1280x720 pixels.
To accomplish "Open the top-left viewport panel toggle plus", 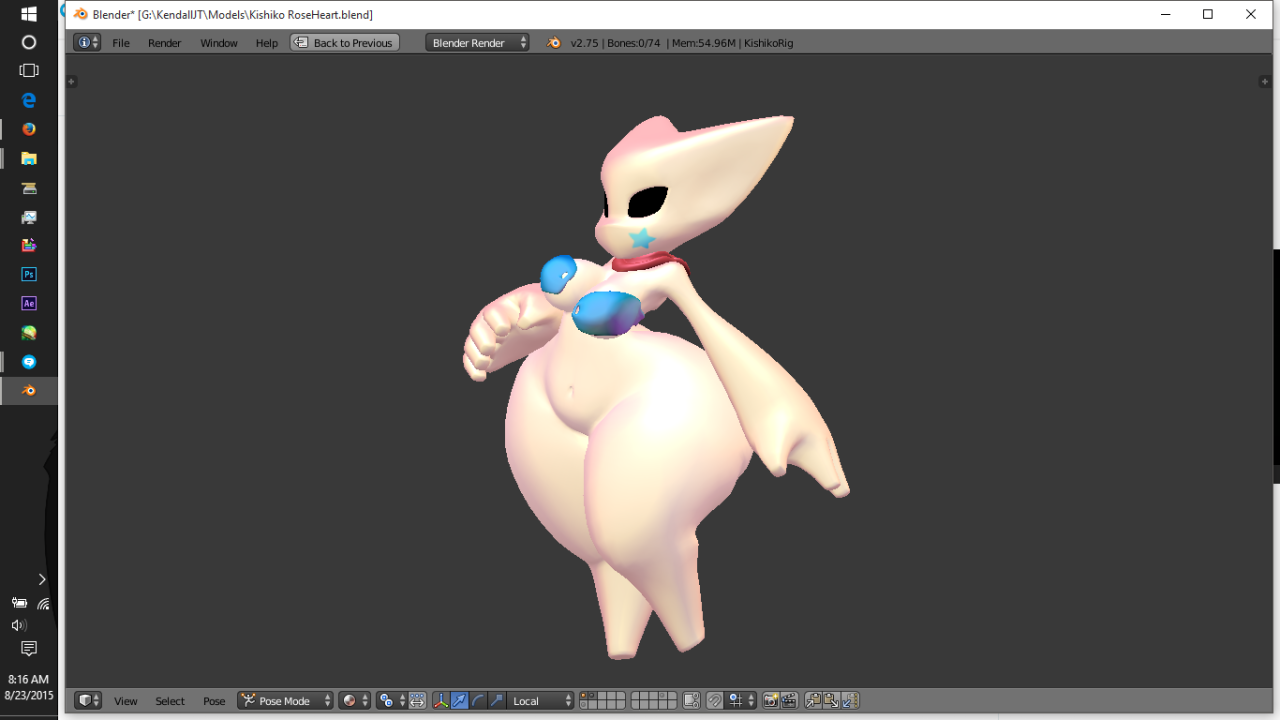I will 71,81.
